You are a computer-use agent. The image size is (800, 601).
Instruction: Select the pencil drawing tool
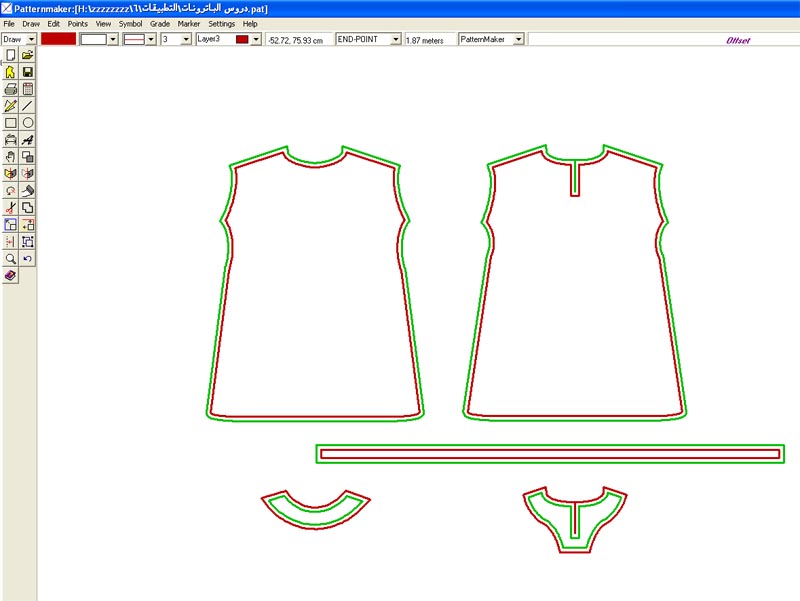point(11,106)
